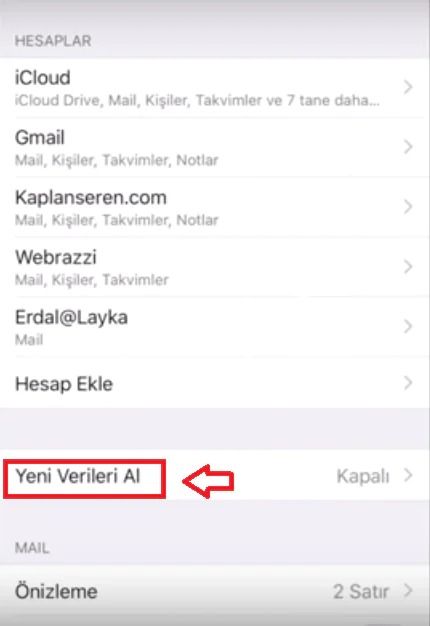Tap the chevron next to iCloud
430x626 pixels.
pyautogui.click(x=408, y=87)
